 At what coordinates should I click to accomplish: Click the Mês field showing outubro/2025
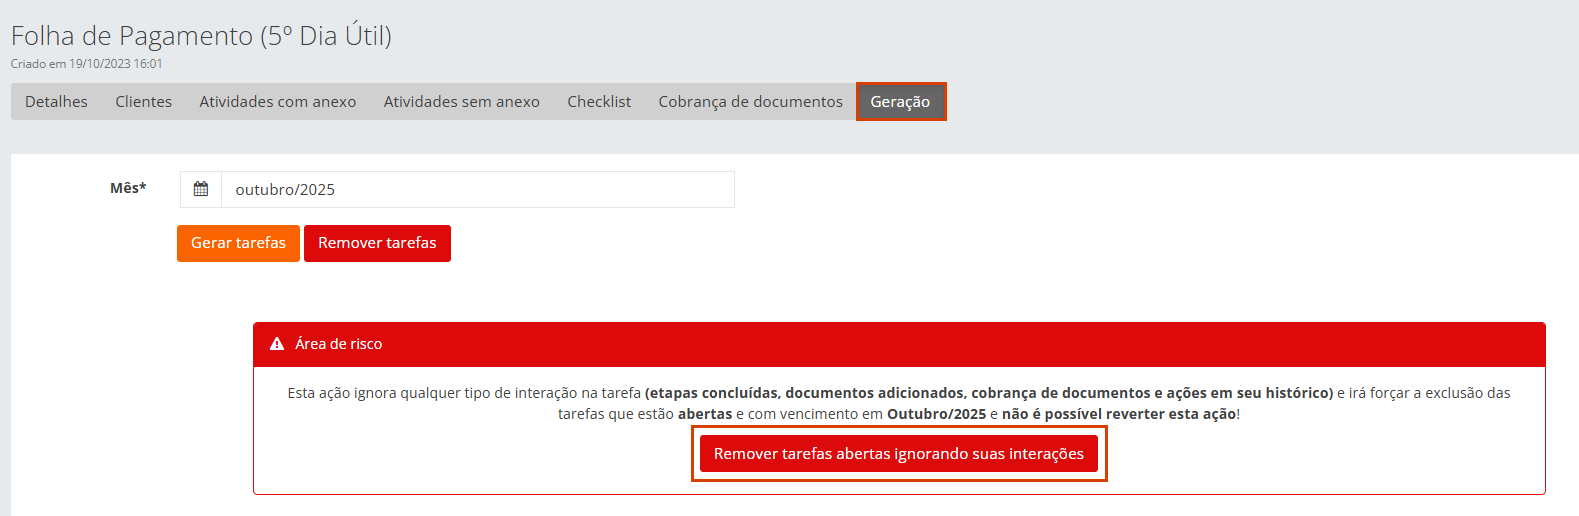point(477,189)
